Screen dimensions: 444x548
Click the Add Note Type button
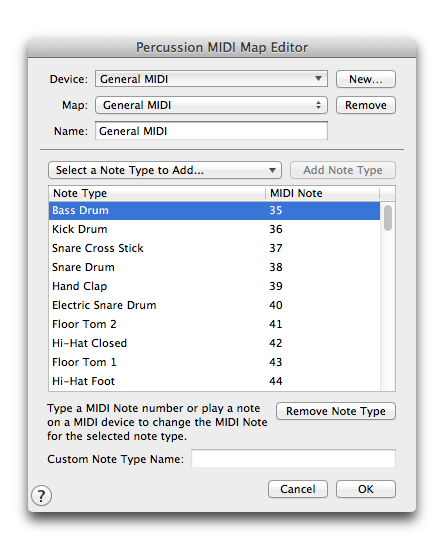(343, 170)
